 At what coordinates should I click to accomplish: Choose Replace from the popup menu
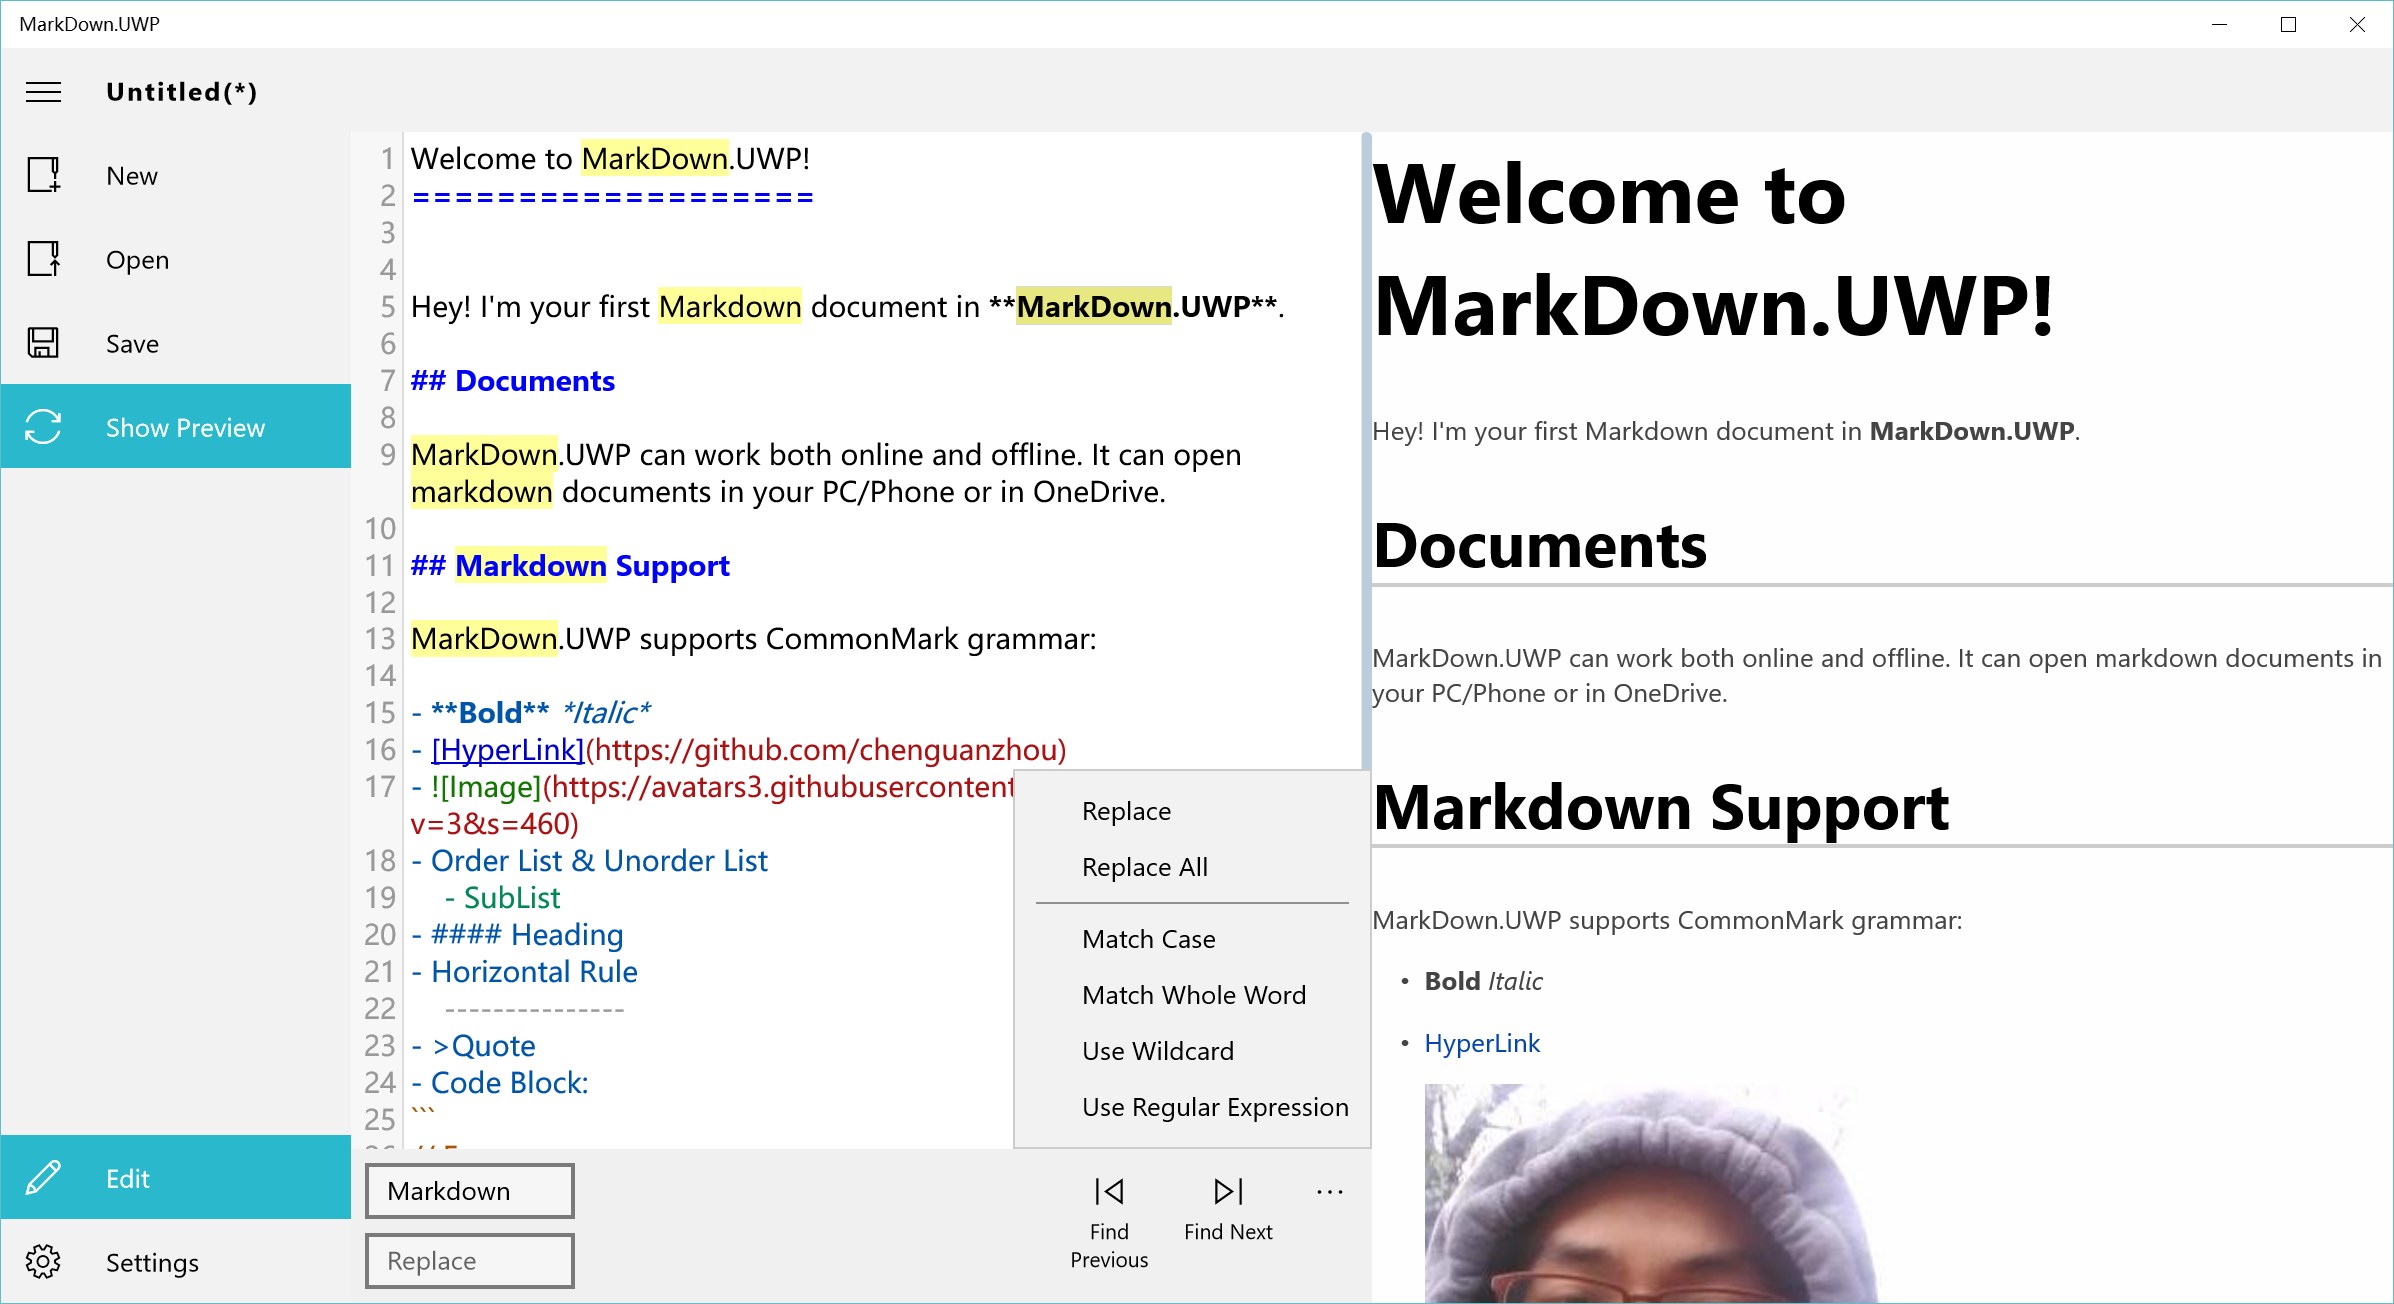[x=1126, y=811]
